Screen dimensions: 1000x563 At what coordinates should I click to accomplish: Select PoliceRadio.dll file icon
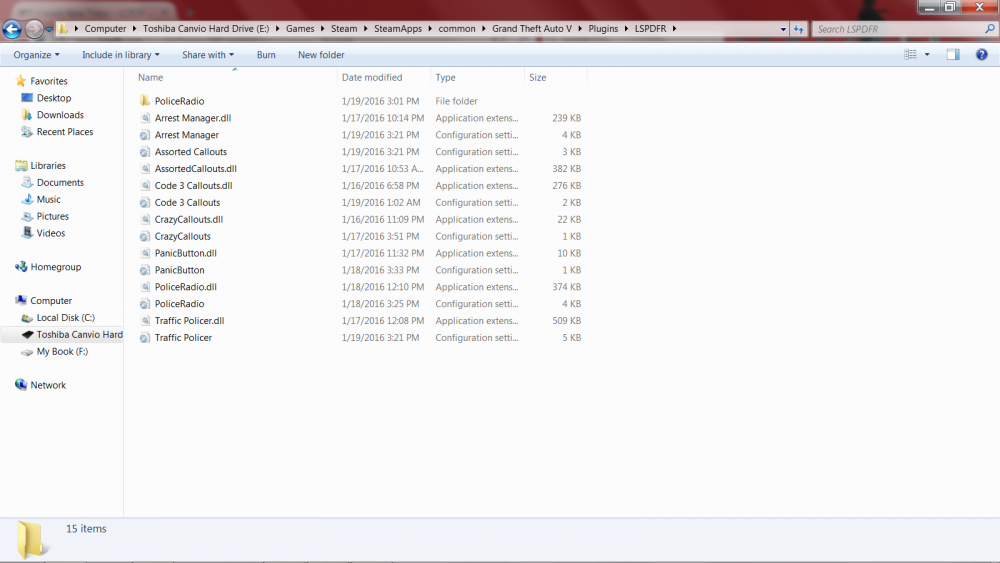coord(145,287)
